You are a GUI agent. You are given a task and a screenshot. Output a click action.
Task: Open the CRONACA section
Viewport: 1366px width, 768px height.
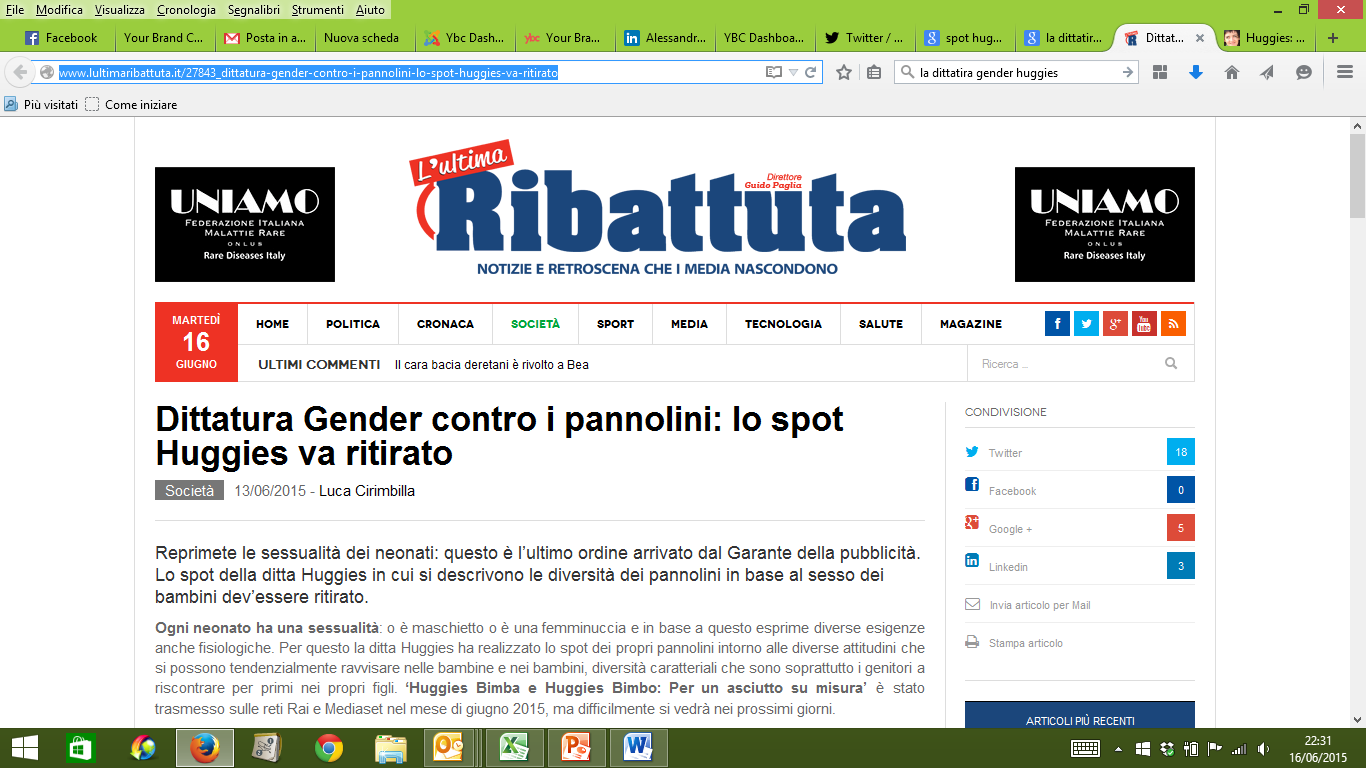coord(446,324)
